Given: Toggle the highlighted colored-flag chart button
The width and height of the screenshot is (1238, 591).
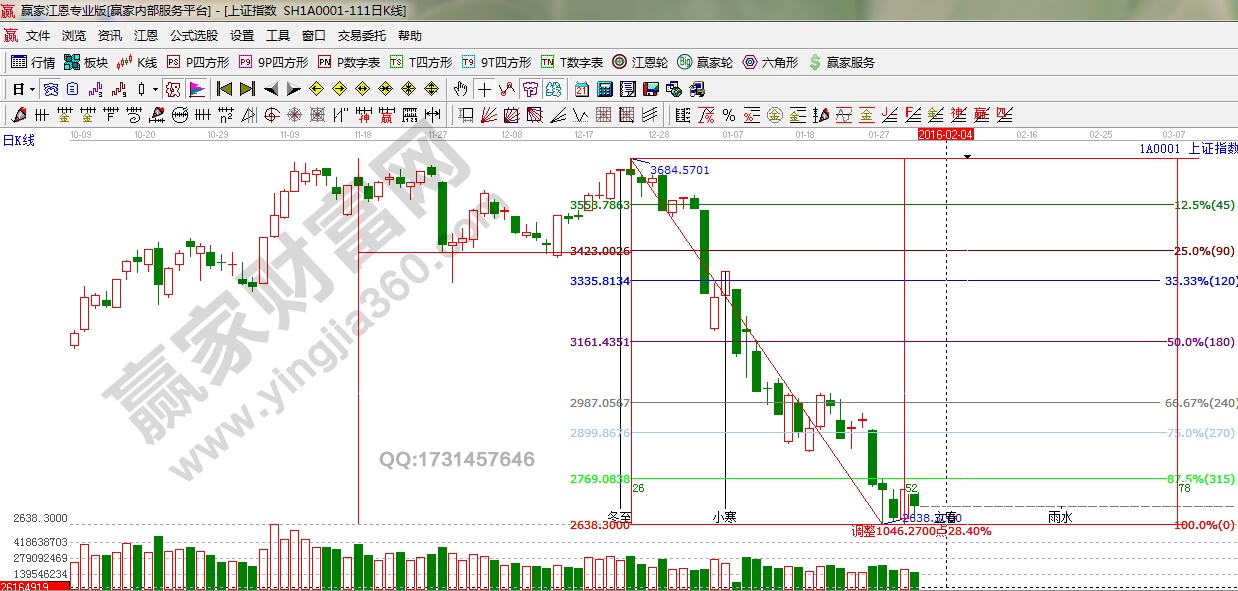Looking at the screenshot, I should pos(196,89).
